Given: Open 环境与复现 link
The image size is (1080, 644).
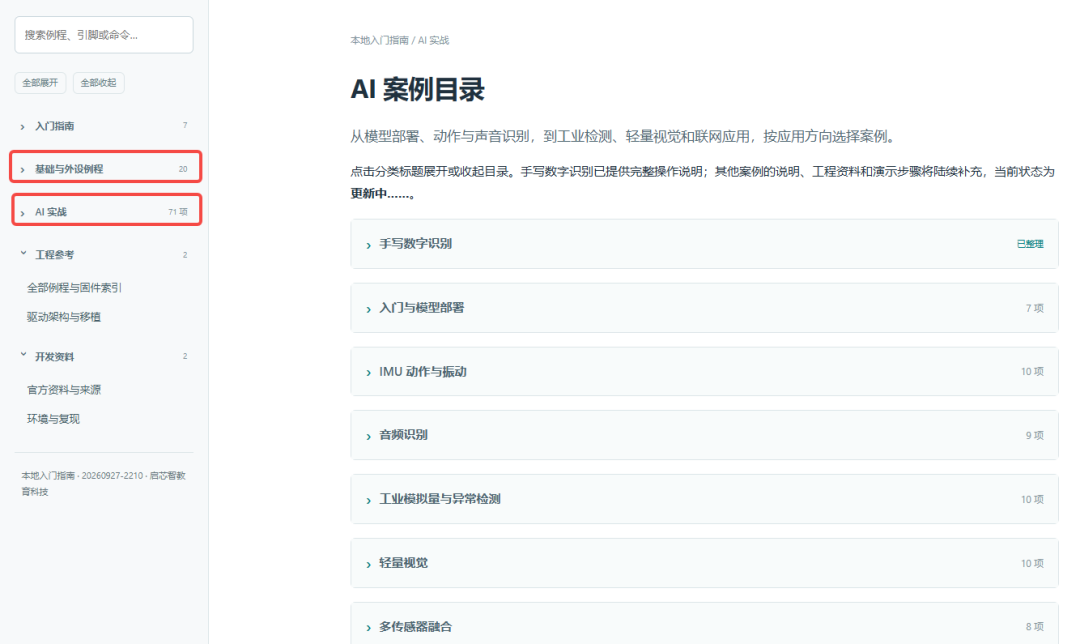Looking at the screenshot, I should 54,419.
